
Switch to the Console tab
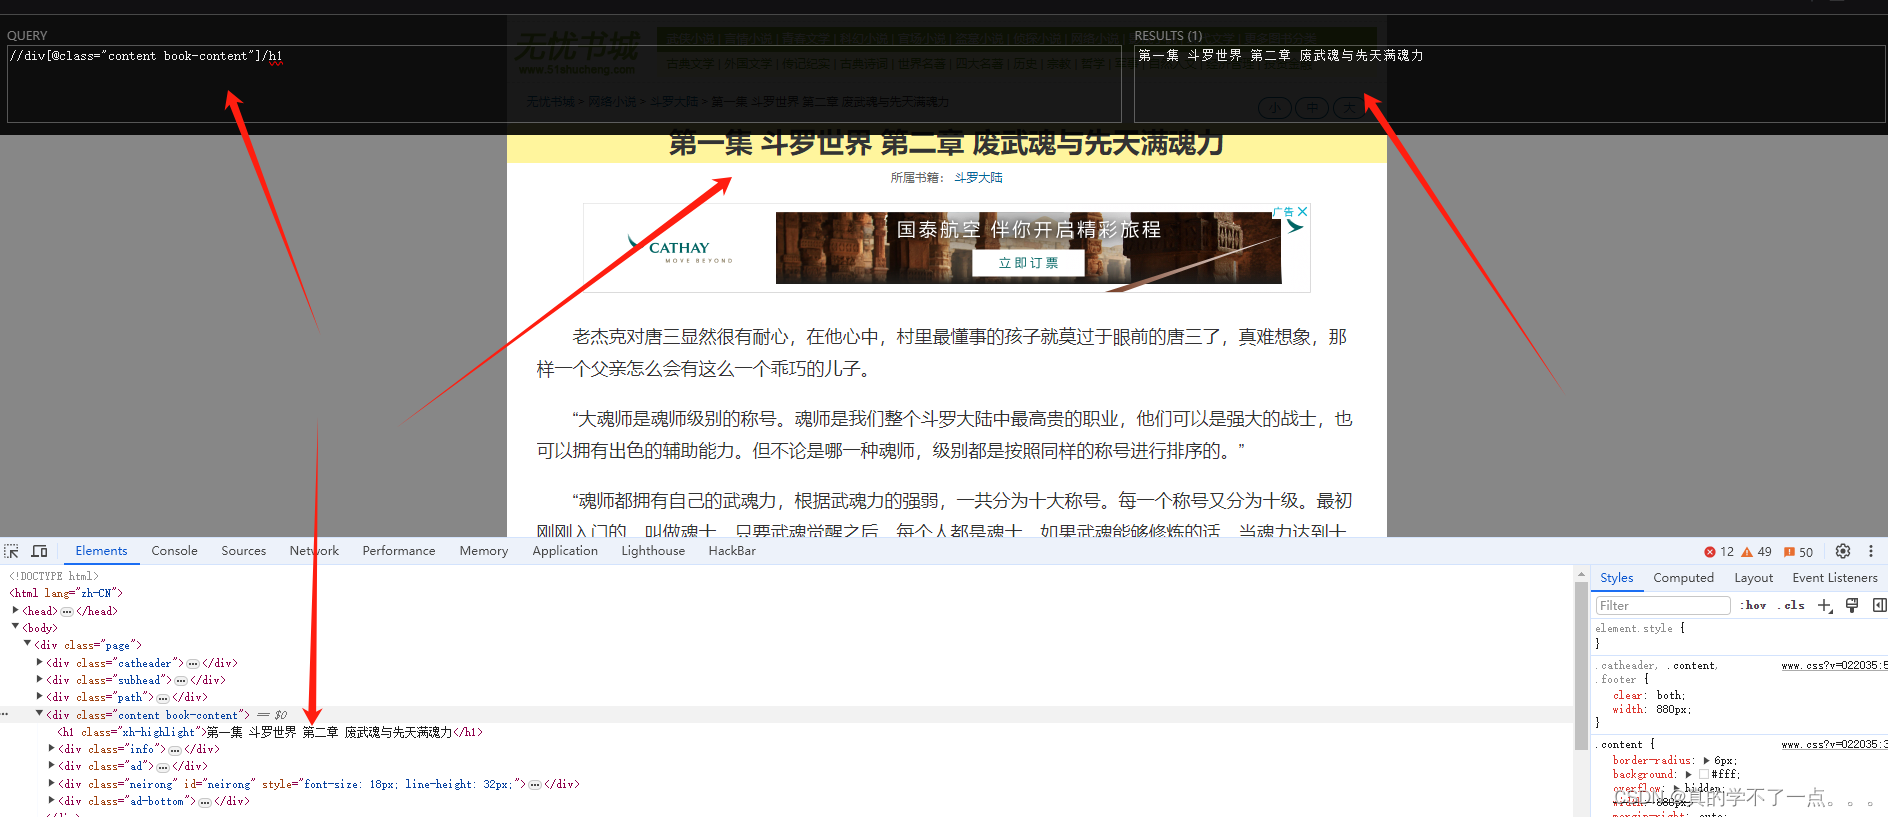point(174,551)
